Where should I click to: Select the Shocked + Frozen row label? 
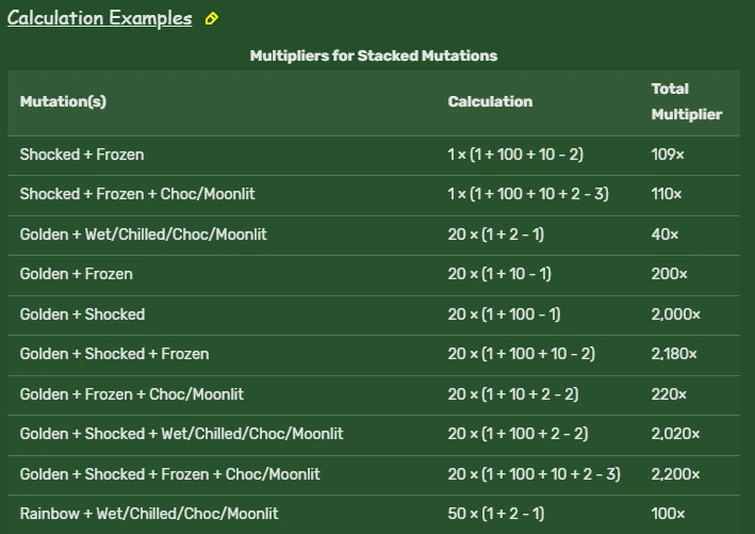pos(82,155)
